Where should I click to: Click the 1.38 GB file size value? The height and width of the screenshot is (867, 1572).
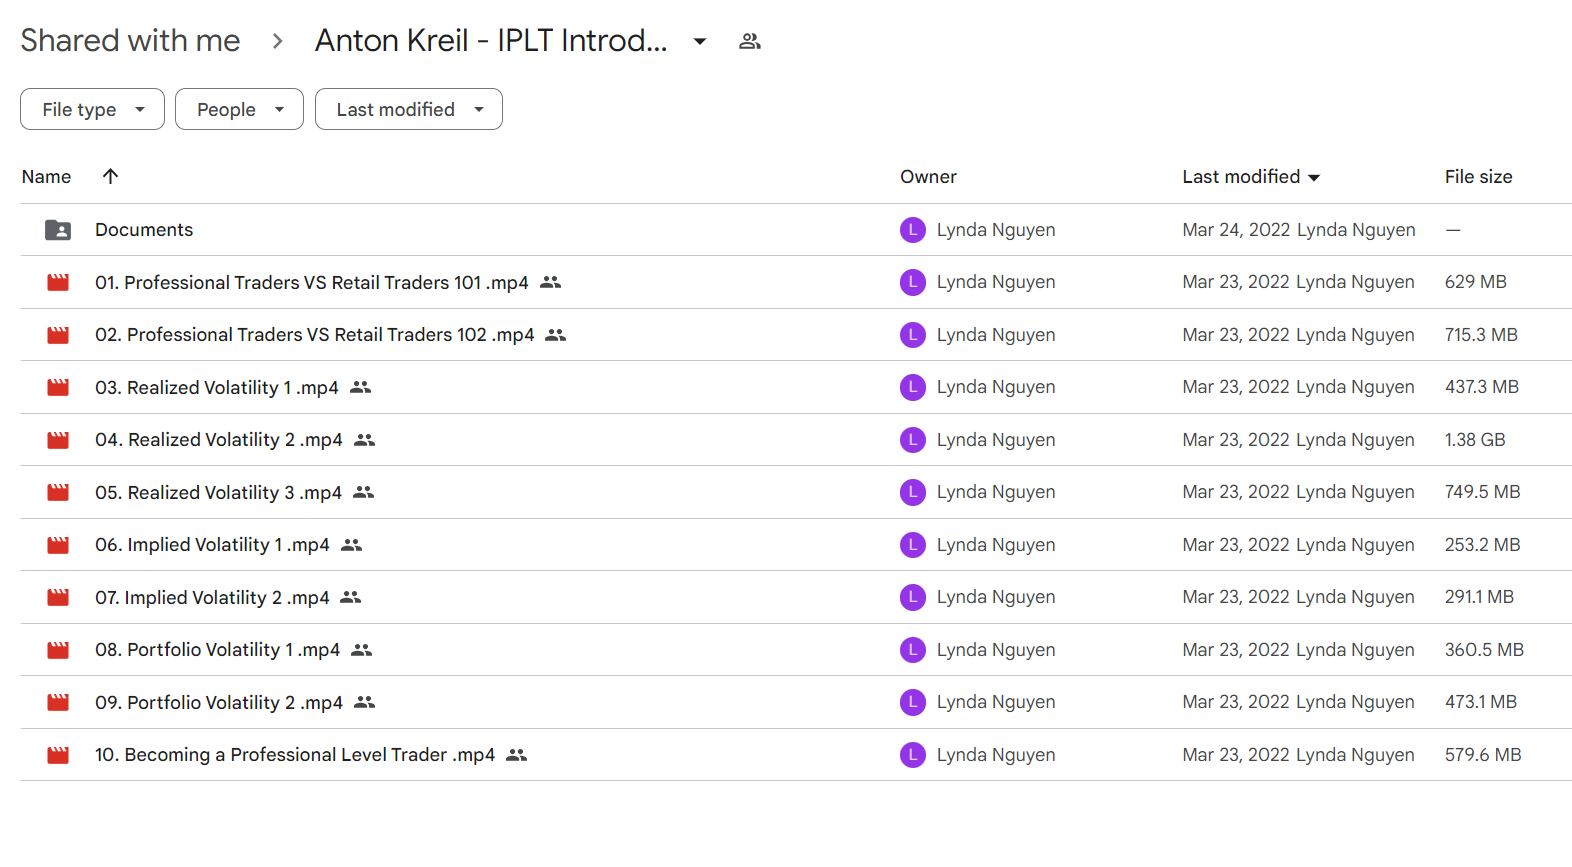tap(1475, 440)
